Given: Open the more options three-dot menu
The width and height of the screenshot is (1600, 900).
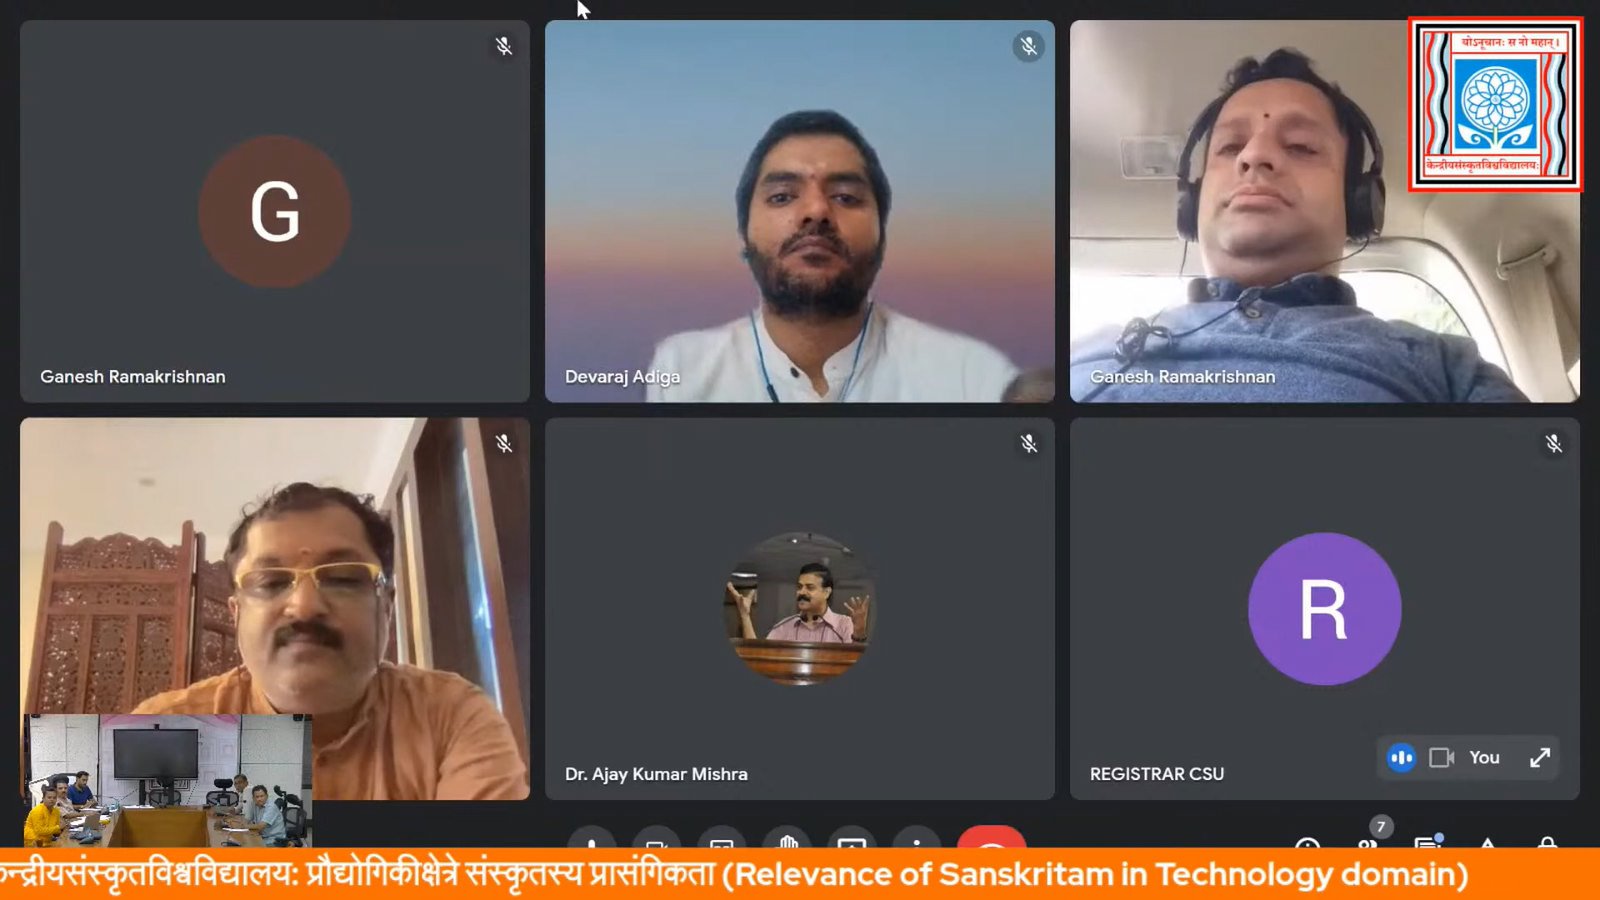Looking at the screenshot, I should point(917,838).
